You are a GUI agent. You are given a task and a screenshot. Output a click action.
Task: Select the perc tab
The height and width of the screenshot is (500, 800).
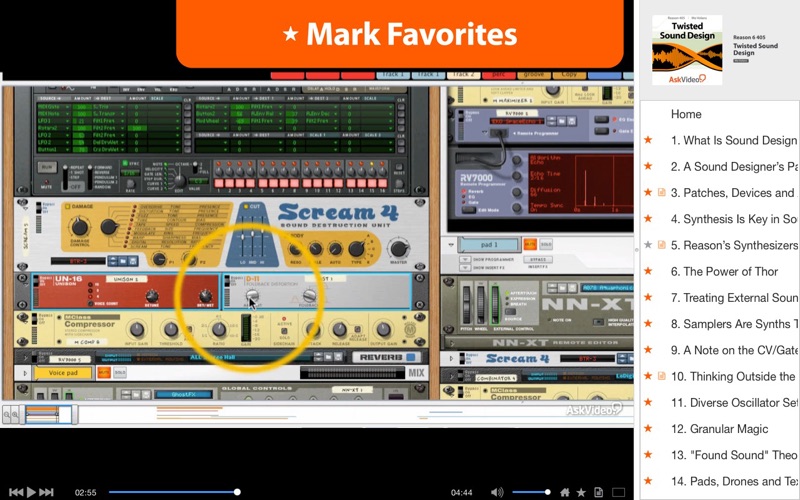click(498, 74)
